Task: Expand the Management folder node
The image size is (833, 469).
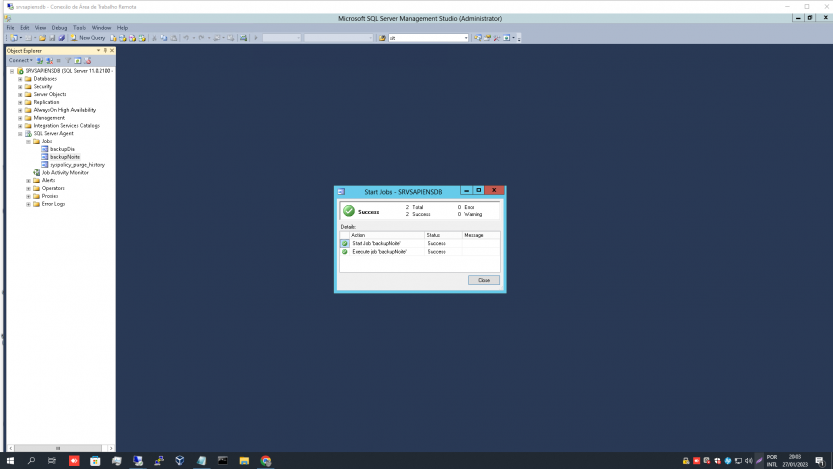Action: point(20,118)
